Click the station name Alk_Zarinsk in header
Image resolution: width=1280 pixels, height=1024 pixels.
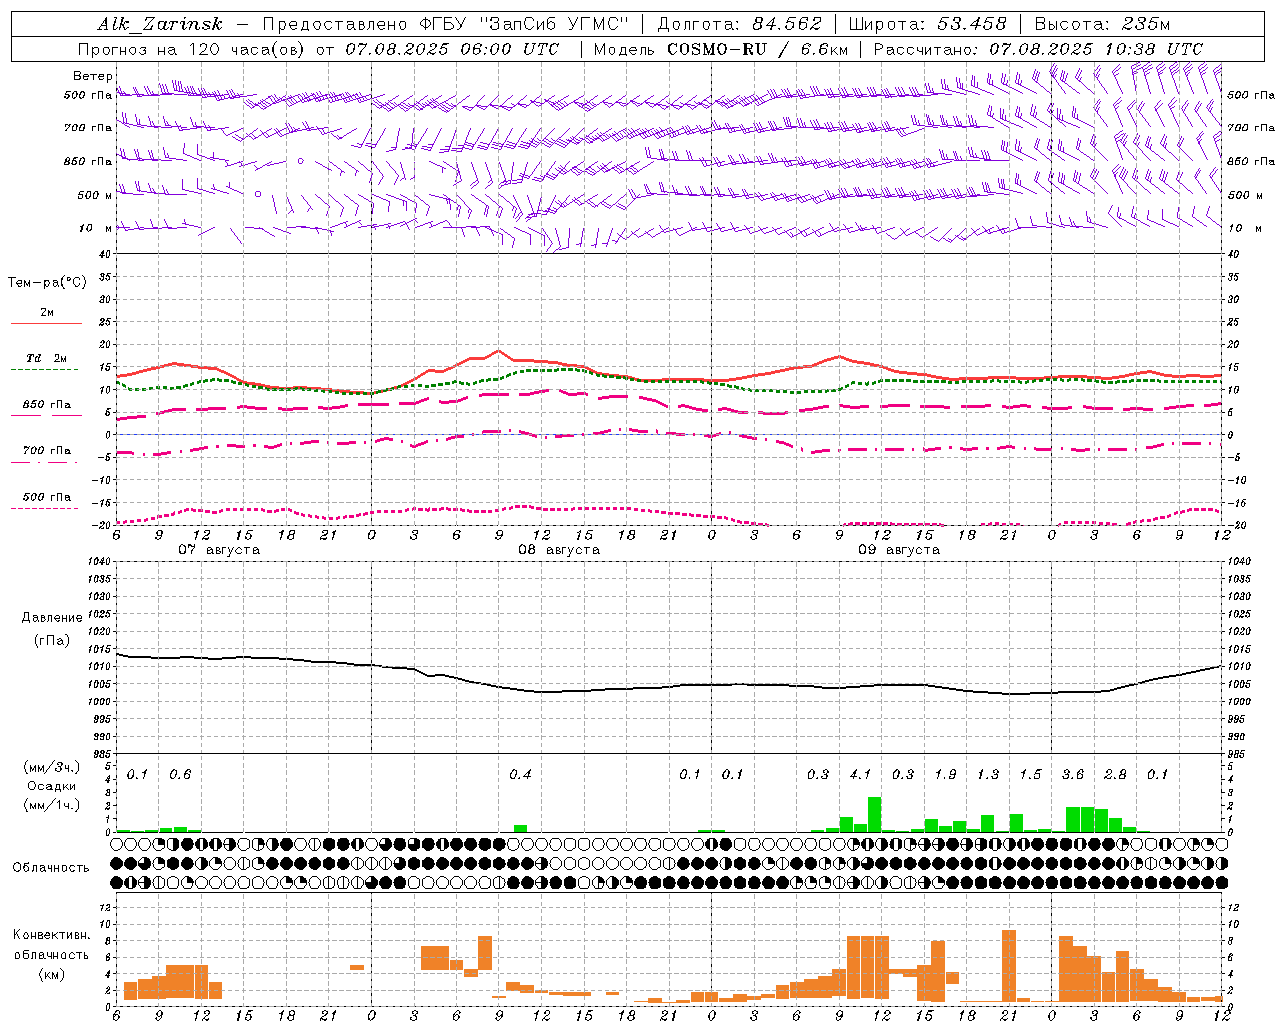[x=161, y=24]
